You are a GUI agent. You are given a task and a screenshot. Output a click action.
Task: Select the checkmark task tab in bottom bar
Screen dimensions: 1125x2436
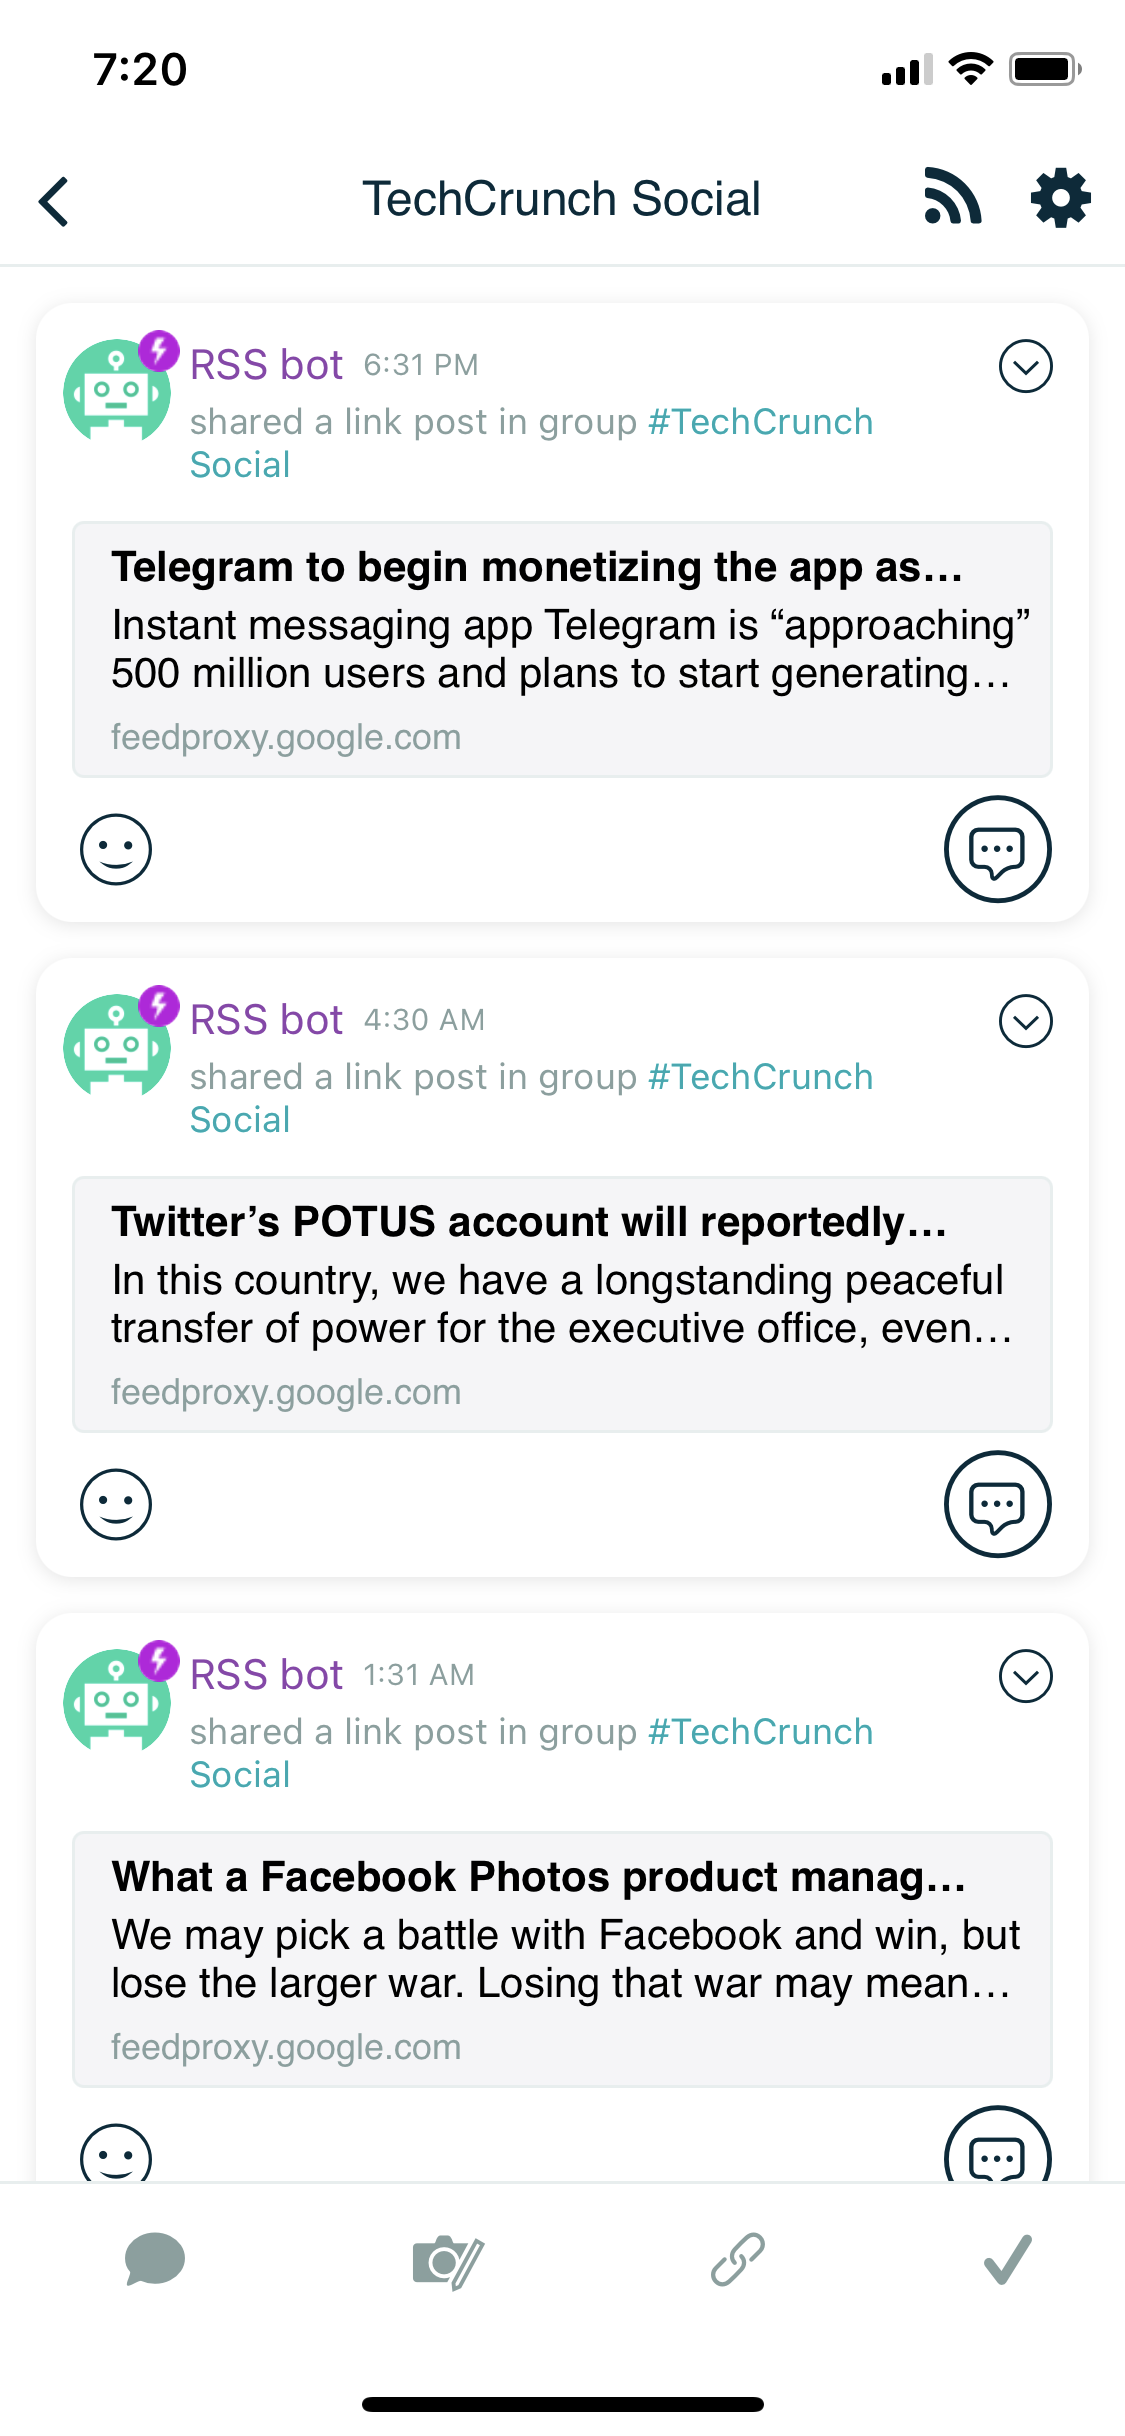pyautogui.click(x=1007, y=2260)
